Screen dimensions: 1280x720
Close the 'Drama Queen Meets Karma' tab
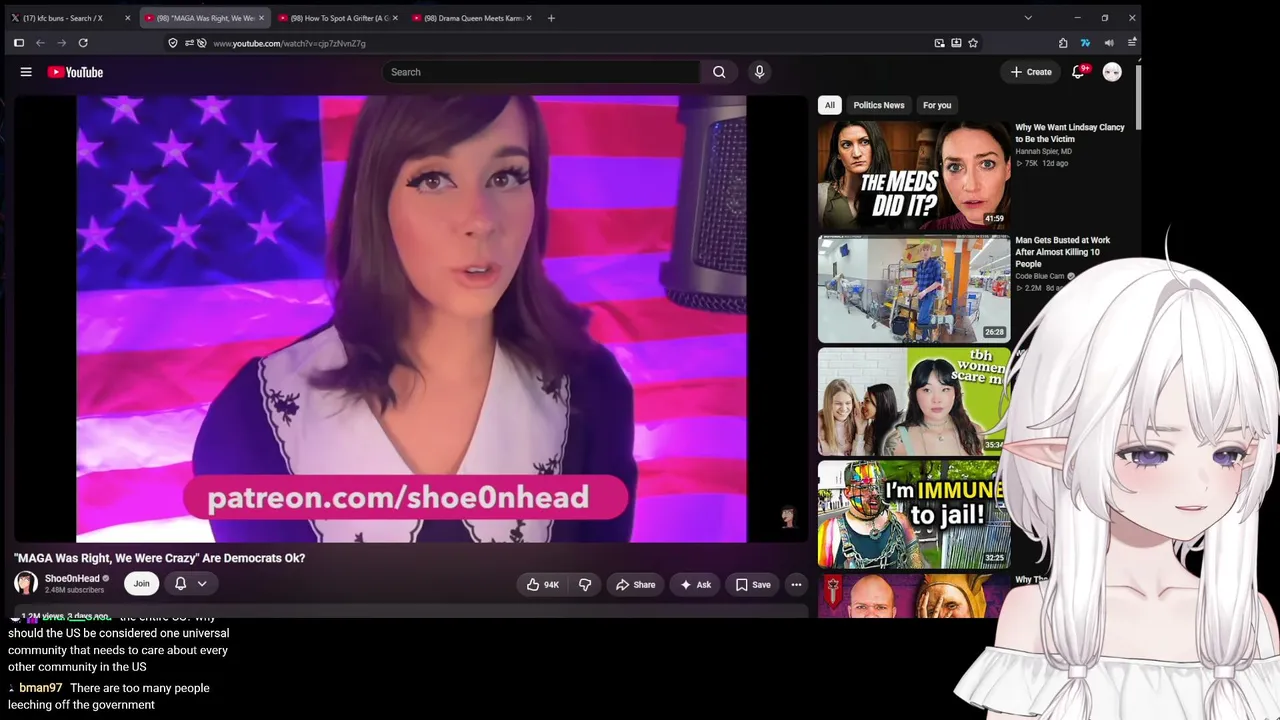coord(529,18)
